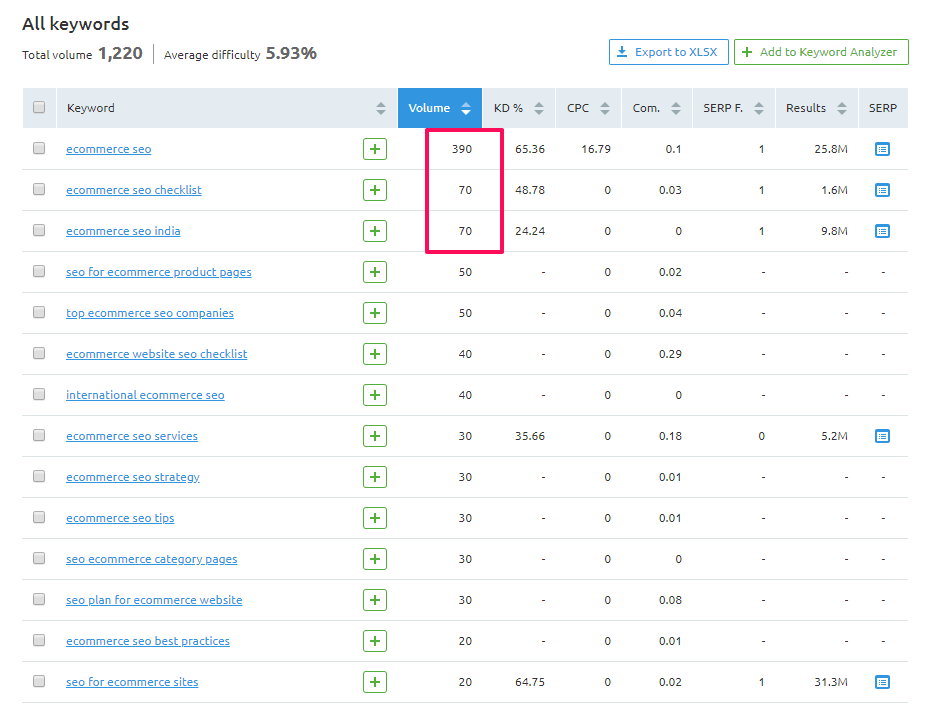Check the 'ecommerce seo checklist' row checkbox
This screenshot has width=933, height=705.
pyautogui.click(x=39, y=189)
